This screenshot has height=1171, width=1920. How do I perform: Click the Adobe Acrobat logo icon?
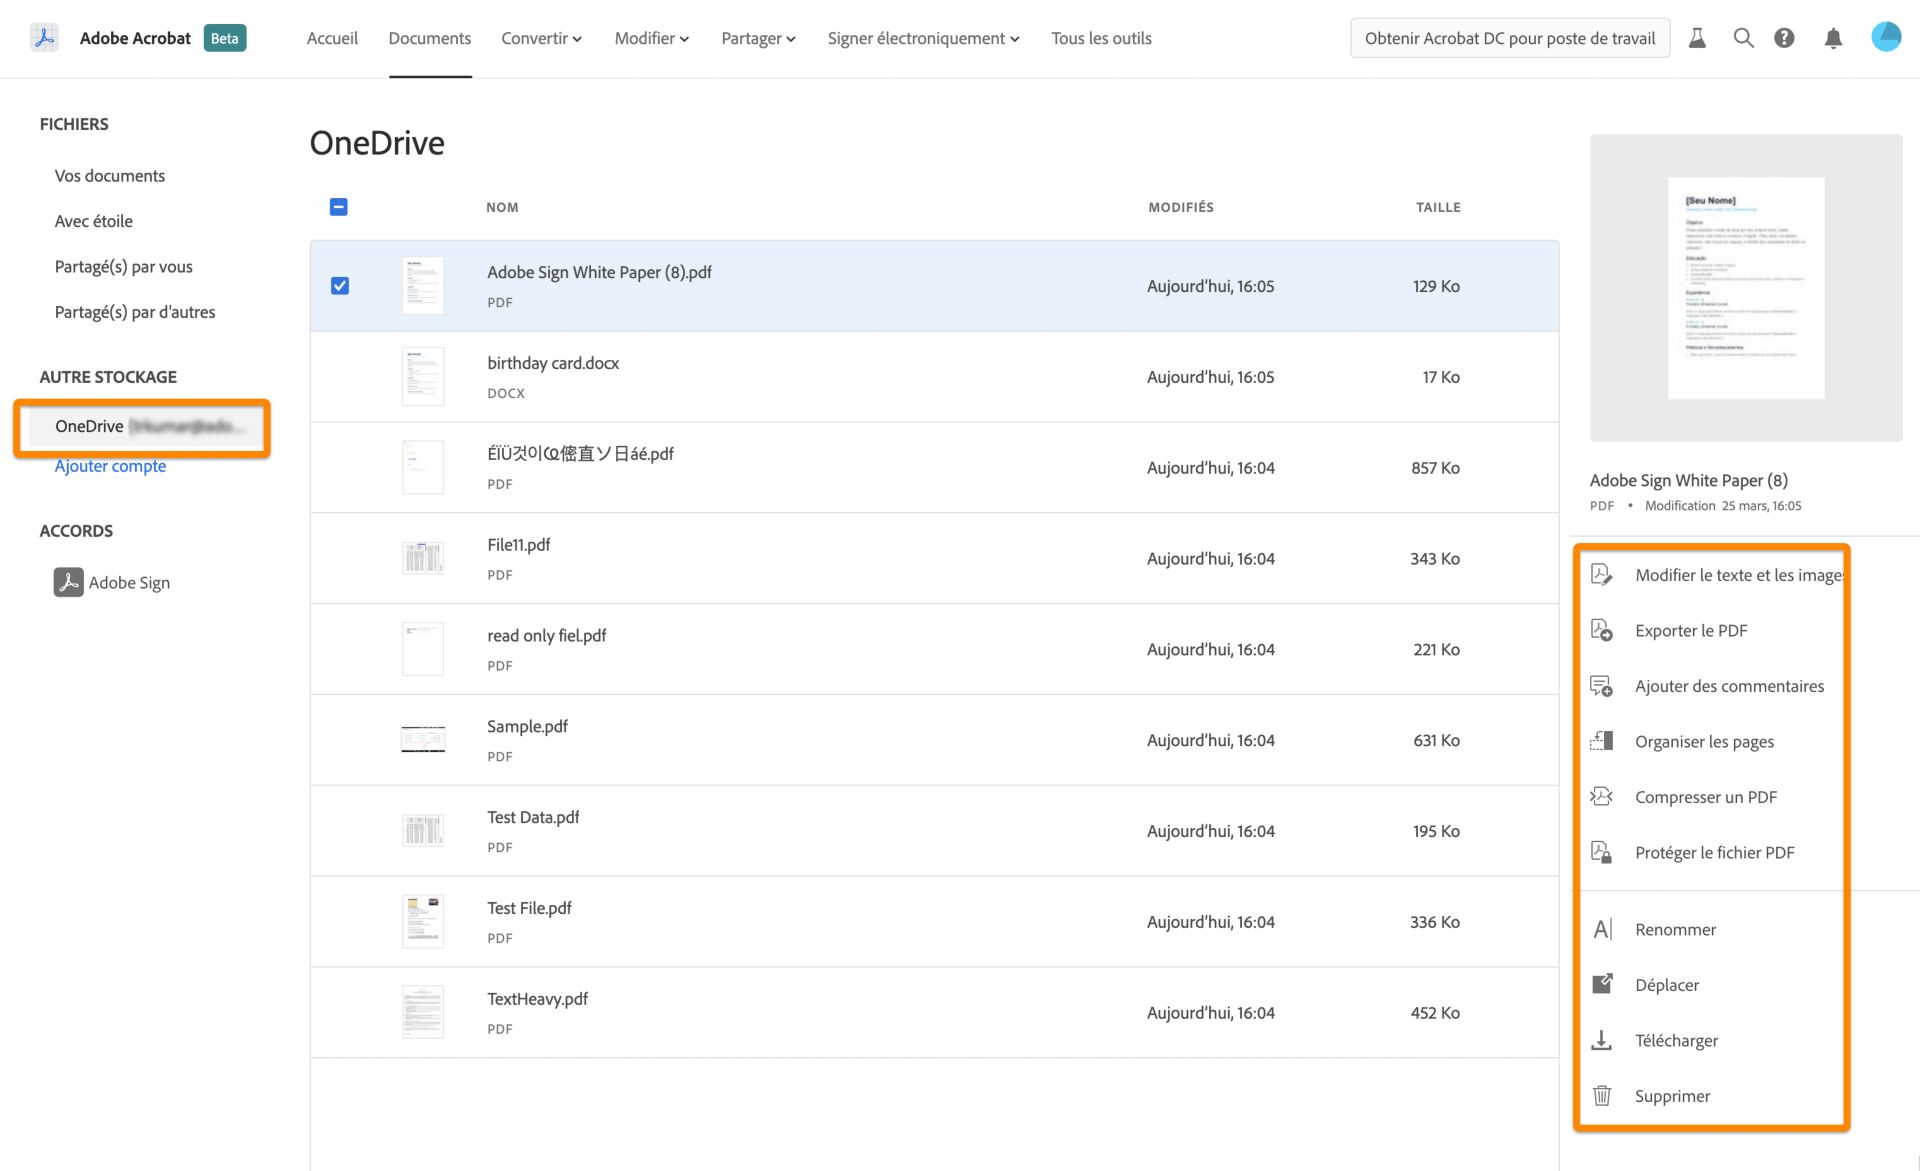44,38
